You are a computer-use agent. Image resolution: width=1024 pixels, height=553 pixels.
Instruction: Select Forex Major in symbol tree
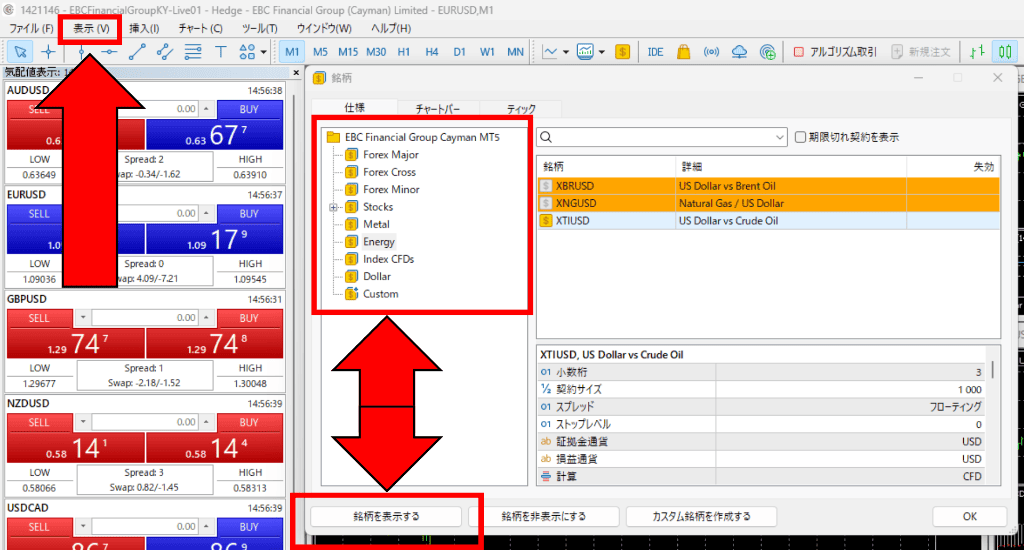391,155
